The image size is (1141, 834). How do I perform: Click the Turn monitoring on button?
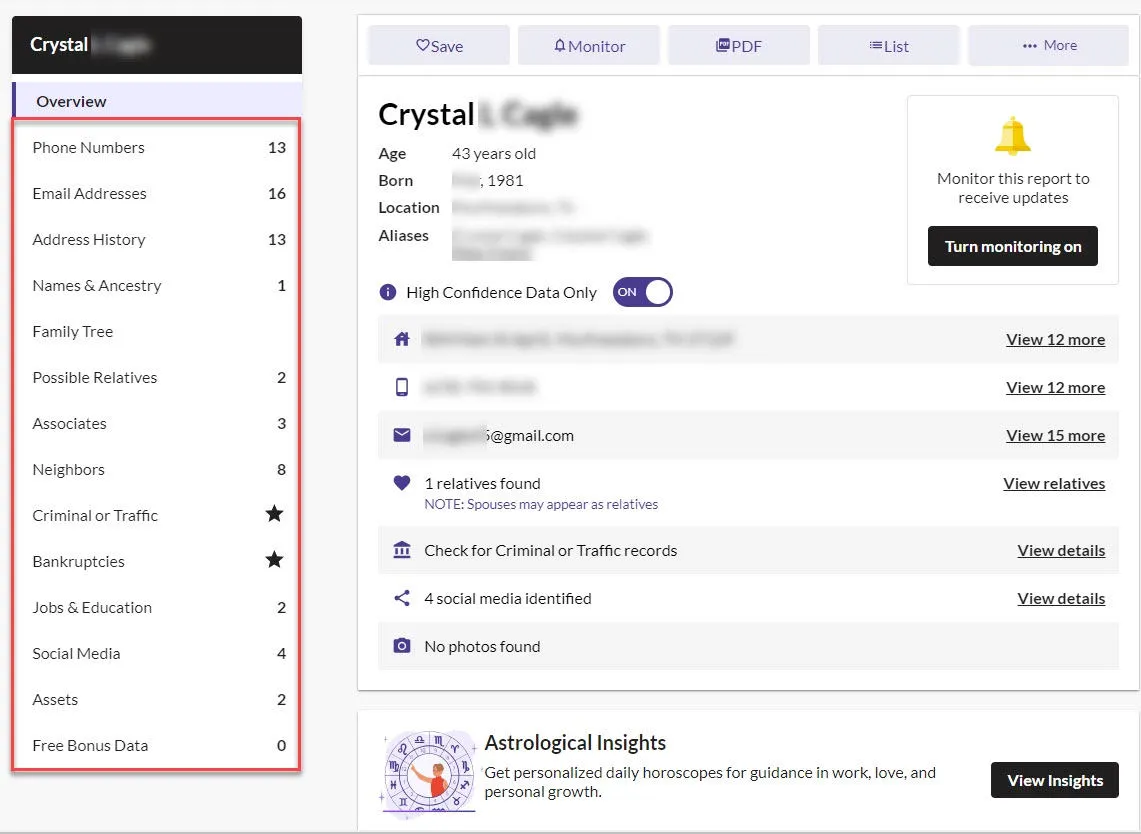1012,246
